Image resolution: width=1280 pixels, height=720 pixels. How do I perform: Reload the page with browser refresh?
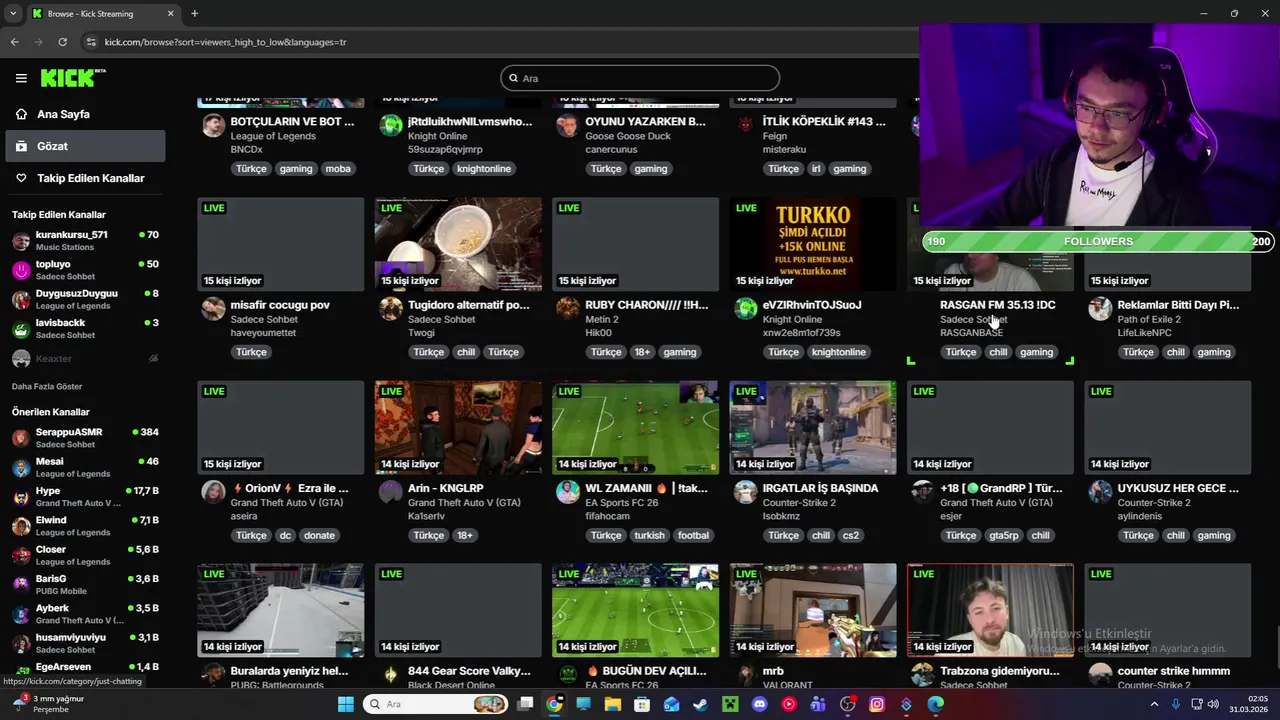tap(62, 42)
